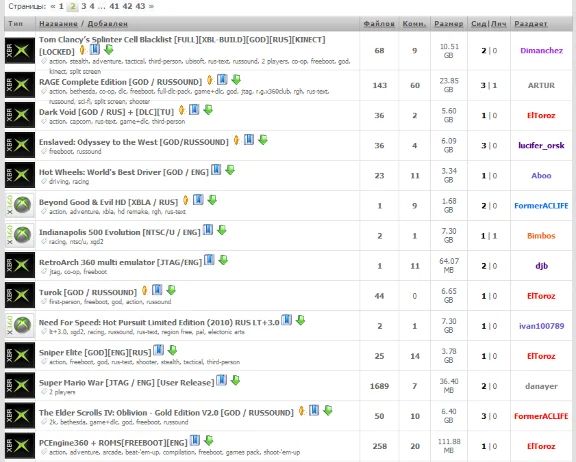This screenshot has height=462, width=576.
Task: Download Super Mario War via green arrow
Action: pyautogui.click(x=235, y=380)
